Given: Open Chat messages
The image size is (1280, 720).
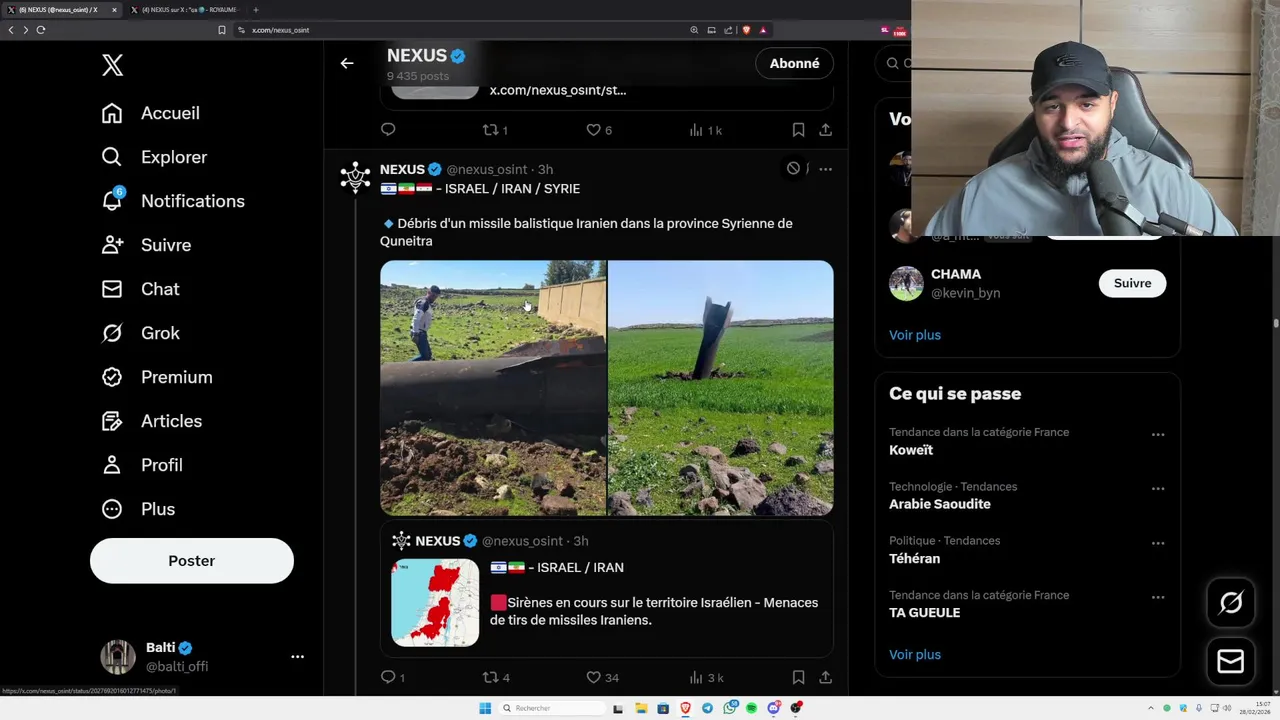Looking at the screenshot, I should pos(140,289).
